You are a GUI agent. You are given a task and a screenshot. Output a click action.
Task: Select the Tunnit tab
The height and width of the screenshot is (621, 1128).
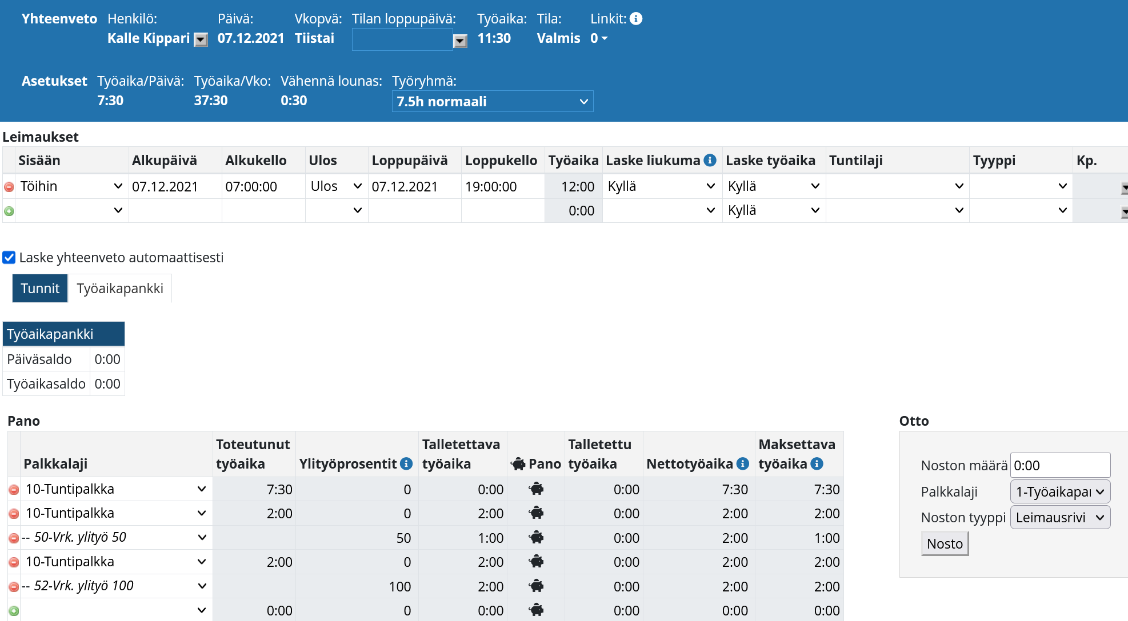[x=41, y=288]
